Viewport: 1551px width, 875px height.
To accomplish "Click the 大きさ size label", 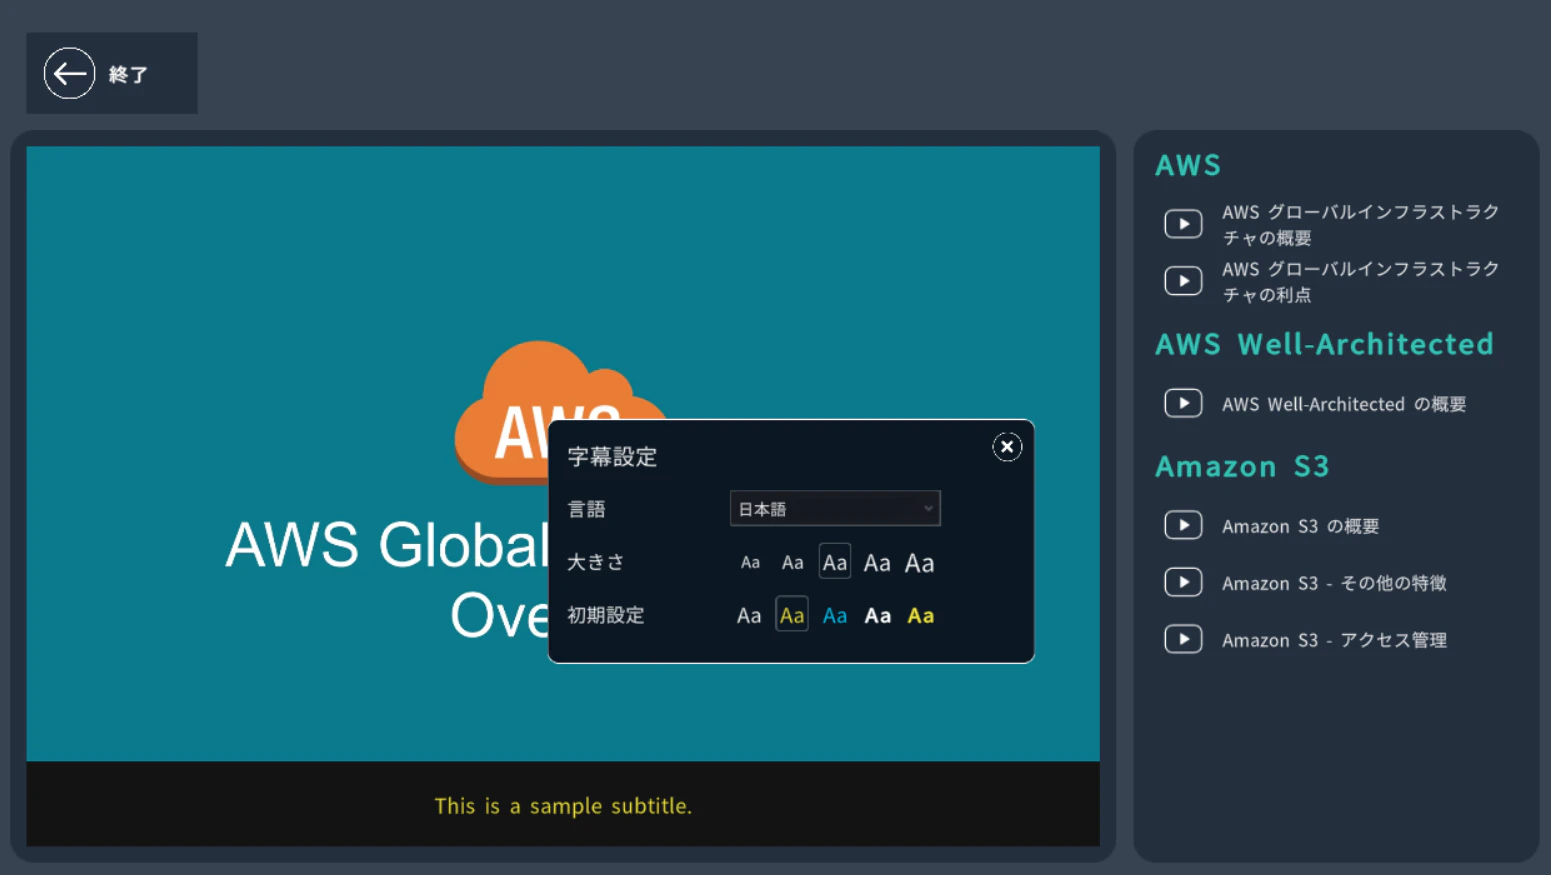I will [596, 562].
